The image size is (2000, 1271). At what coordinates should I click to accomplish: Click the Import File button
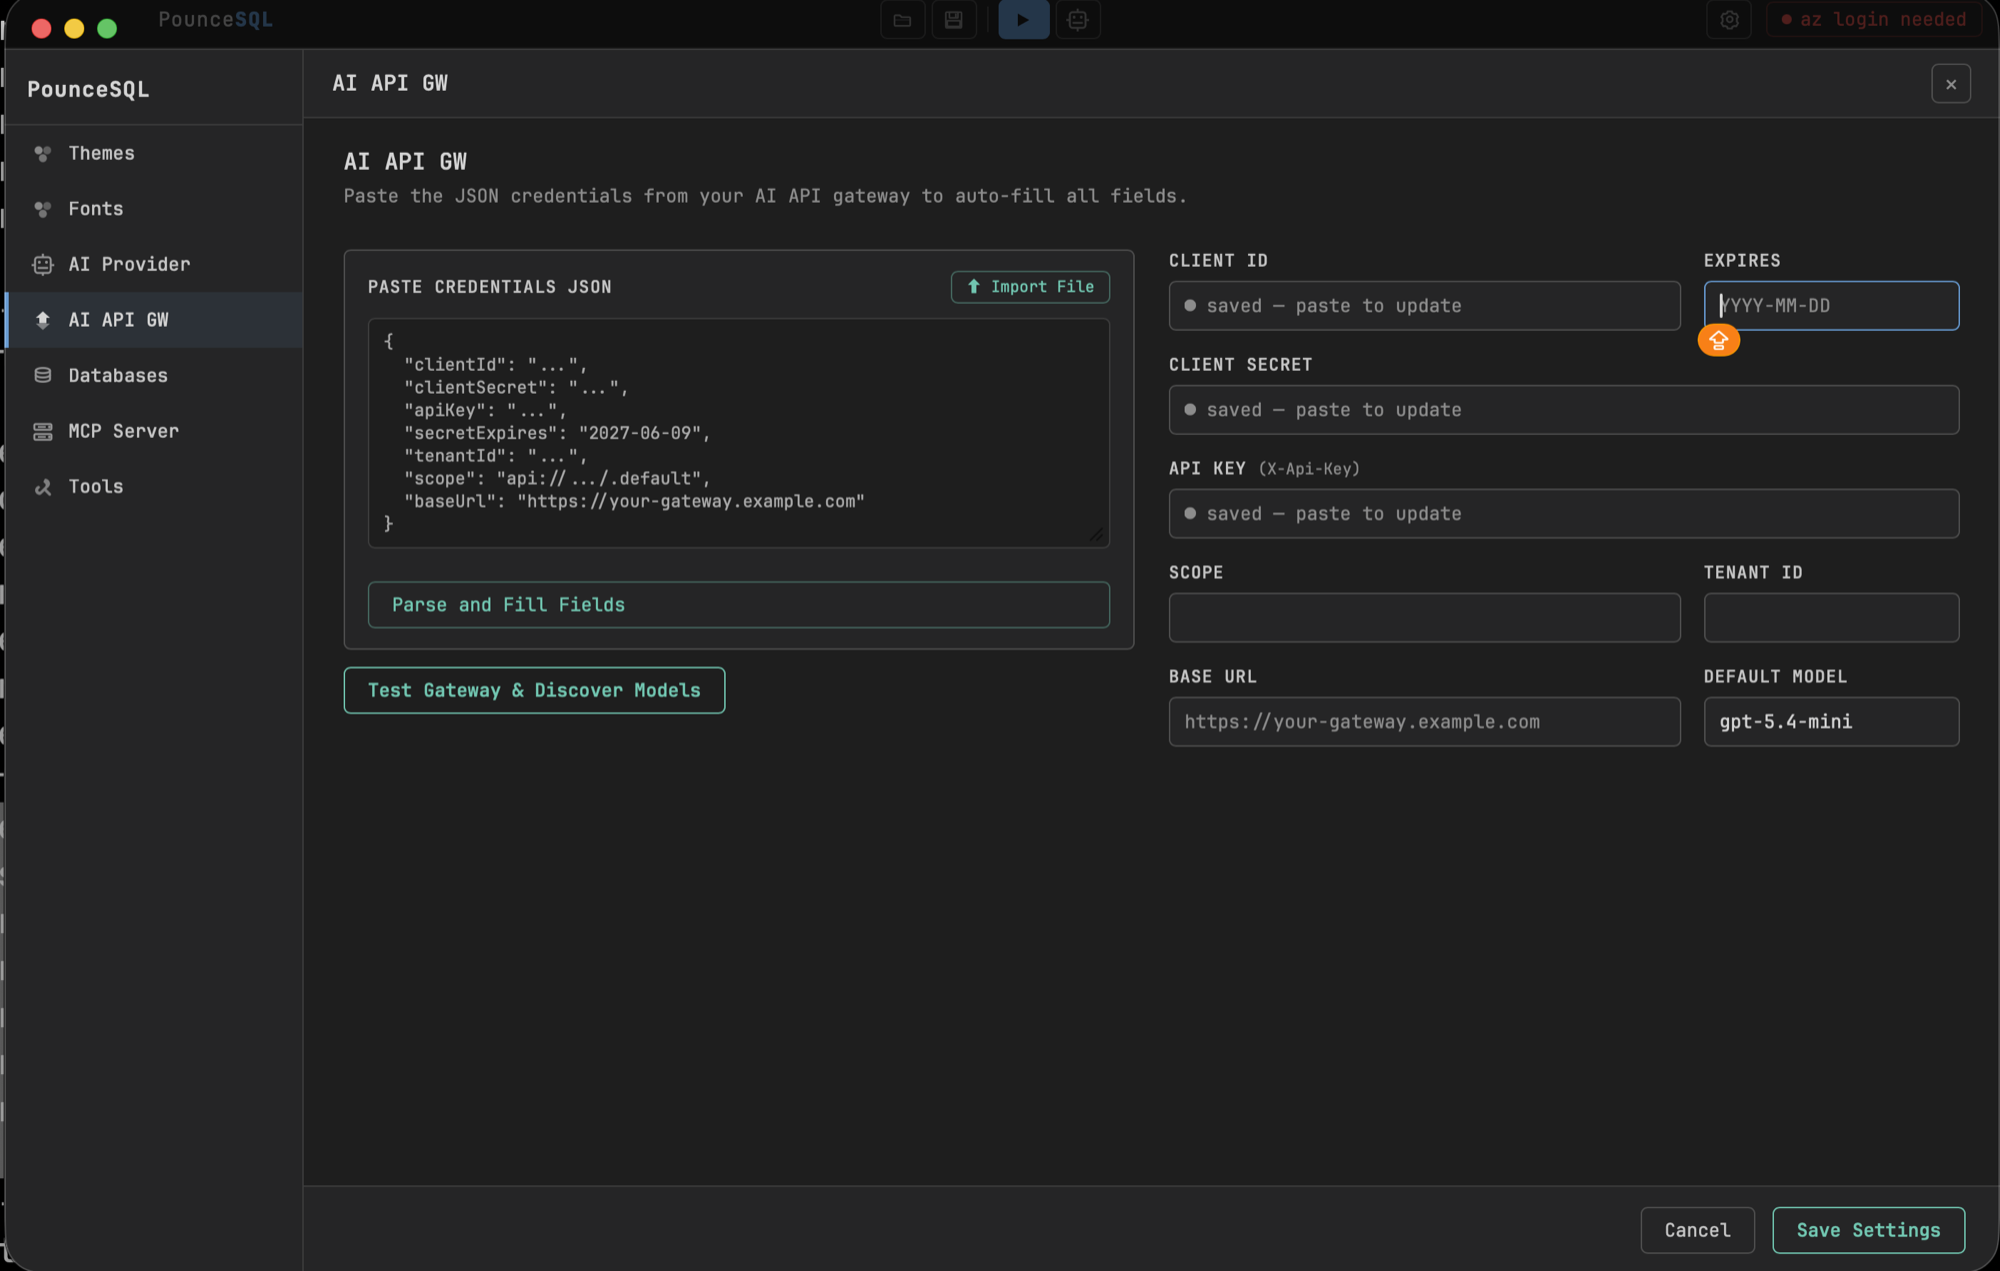pyautogui.click(x=1030, y=287)
